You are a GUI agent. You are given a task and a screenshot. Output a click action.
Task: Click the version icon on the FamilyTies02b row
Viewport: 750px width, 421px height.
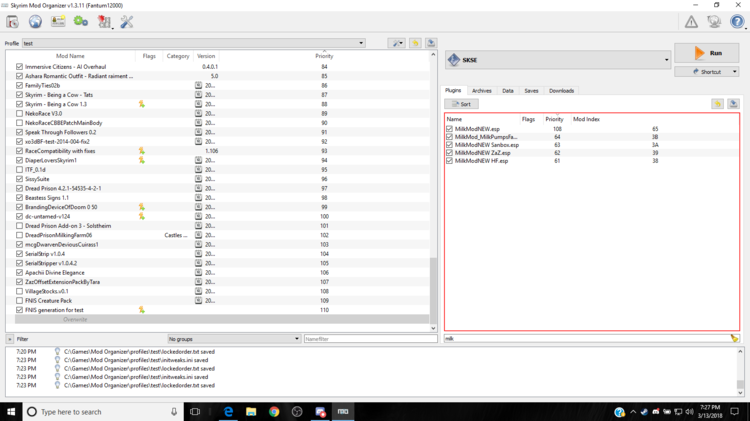tap(198, 85)
